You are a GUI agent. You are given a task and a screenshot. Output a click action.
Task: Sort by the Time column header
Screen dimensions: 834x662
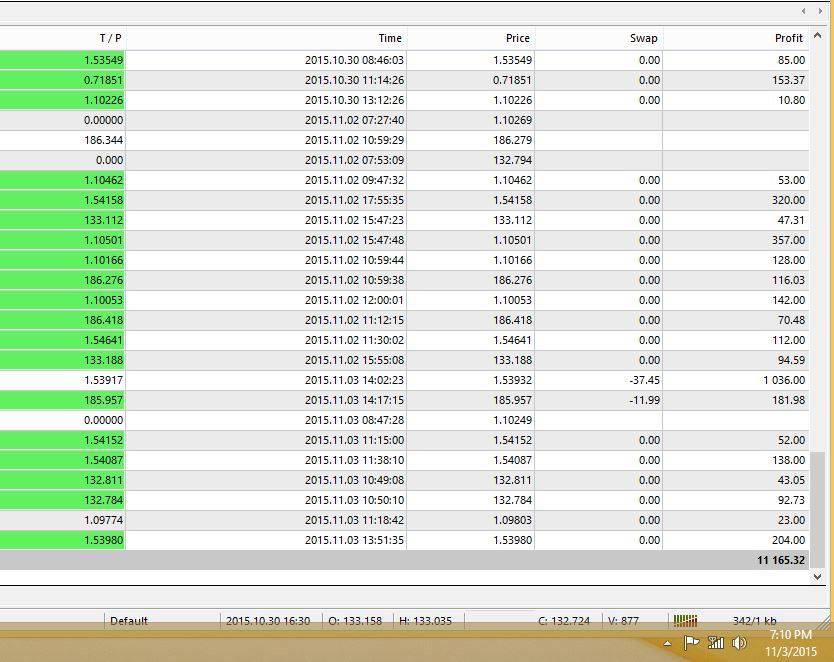click(x=390, y=38)
